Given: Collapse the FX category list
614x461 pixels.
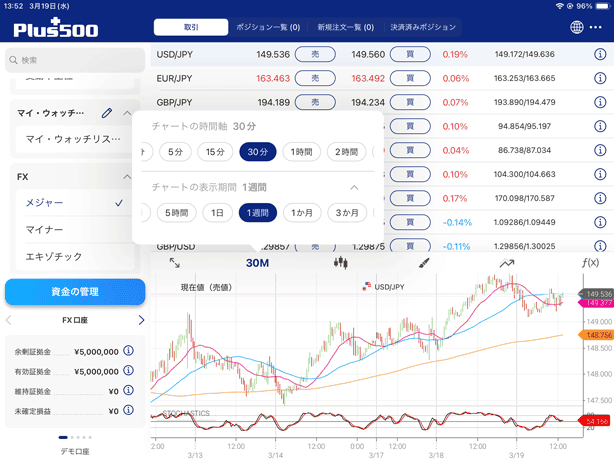Looking at the screenshot, I should click(x=126, y=176).
